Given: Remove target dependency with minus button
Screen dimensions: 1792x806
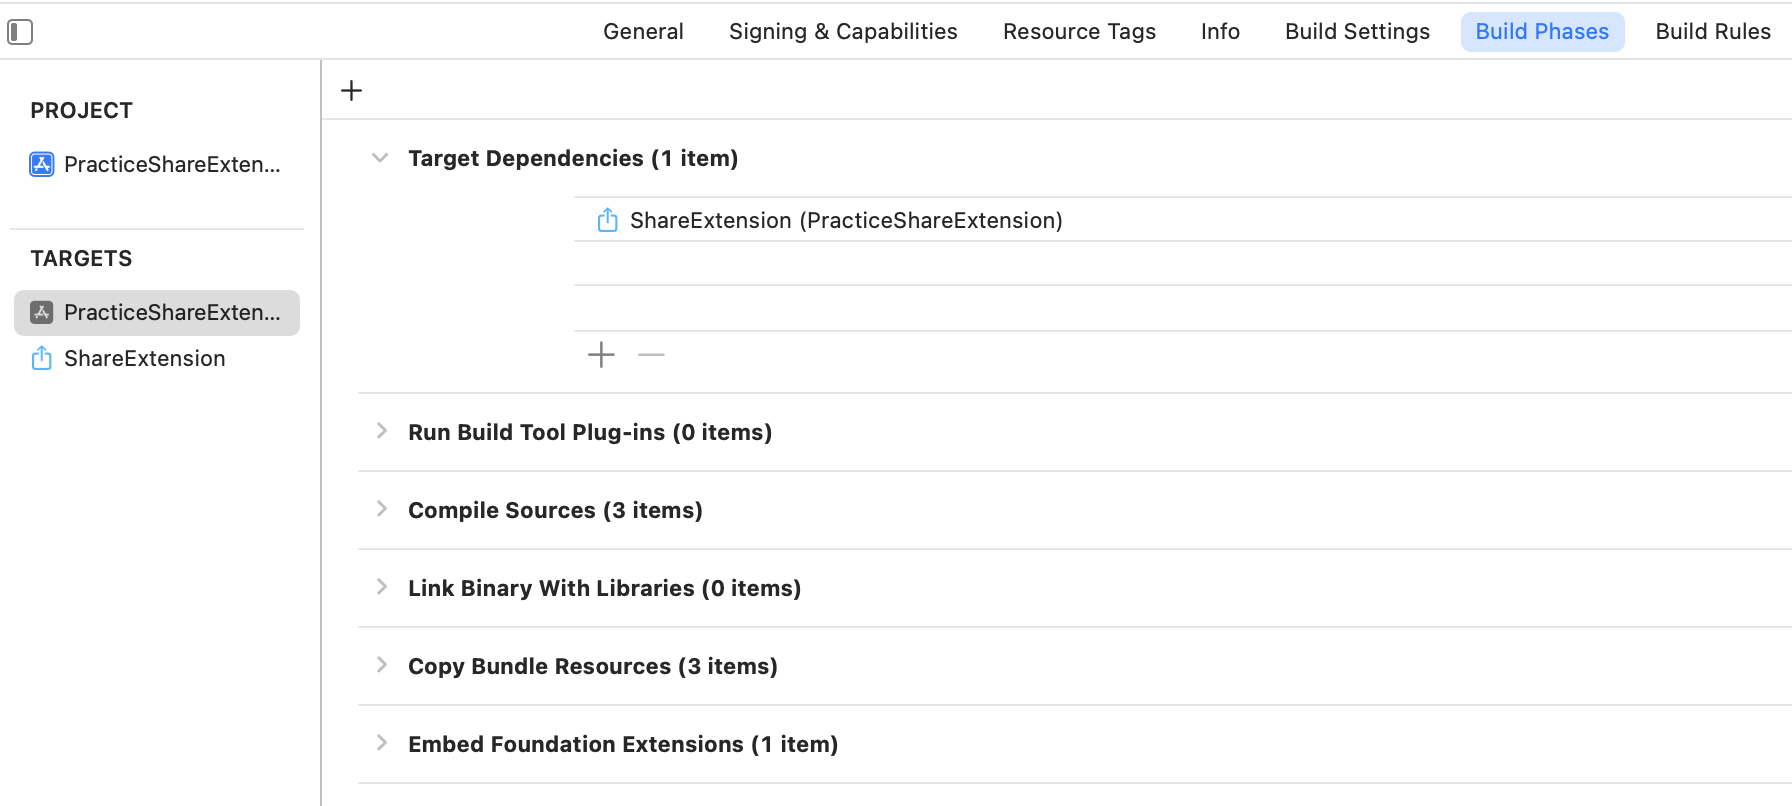Looking at the screenshot, I should (651, 355).
